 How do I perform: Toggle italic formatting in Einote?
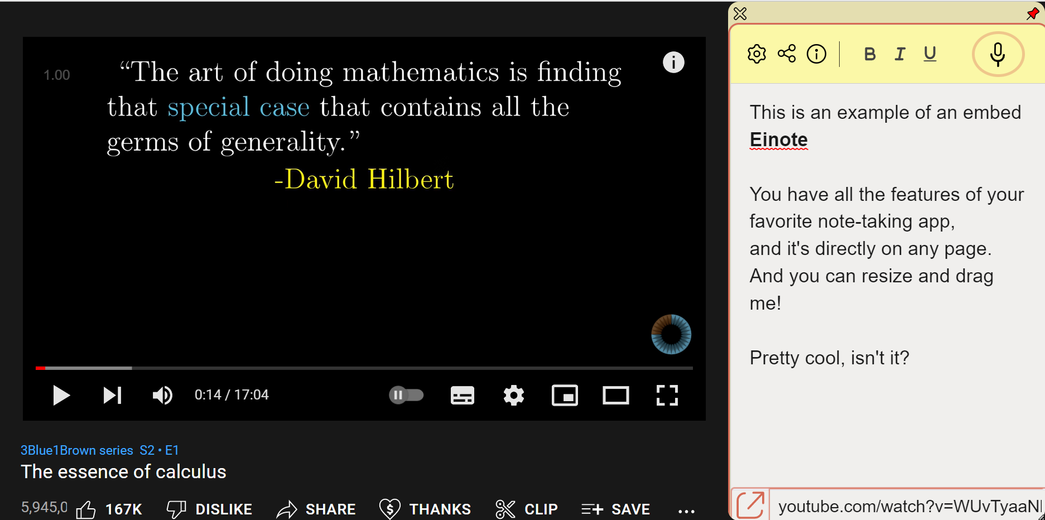pyautogui.click(x=900, y=55)
